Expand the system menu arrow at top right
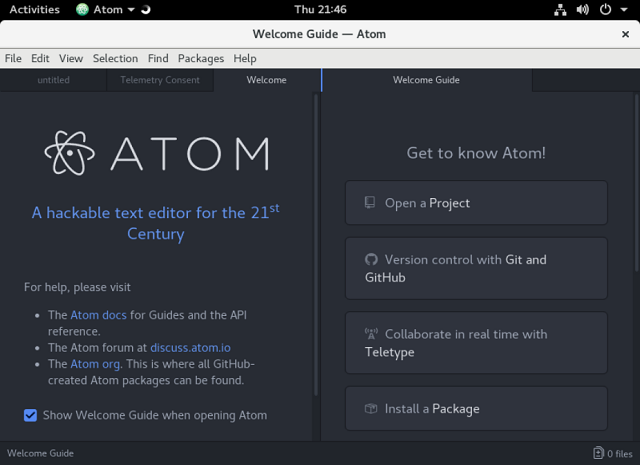Screen dimensions: 640x465 (x=624, y=9)
